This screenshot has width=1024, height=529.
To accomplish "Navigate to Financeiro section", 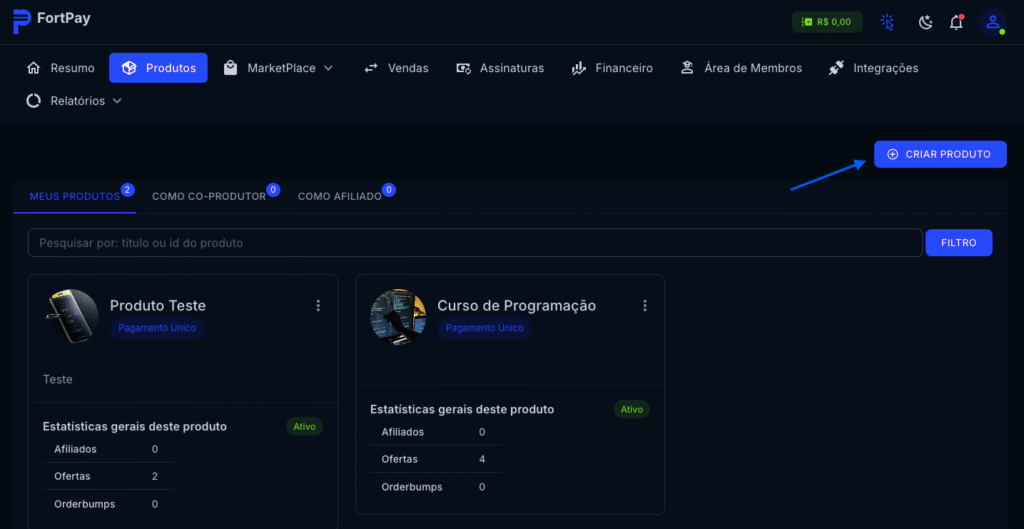I will (612, 68).
